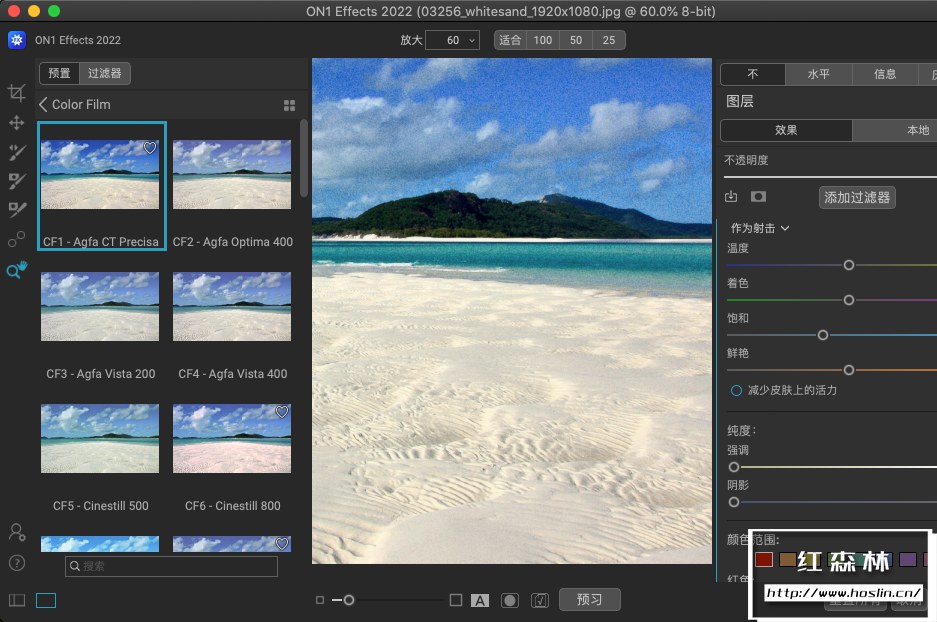Screen dimensions: 937x622
Task: Toggle heart on CF6 Cinestill 800 preset
Action: tap(282, 412)
